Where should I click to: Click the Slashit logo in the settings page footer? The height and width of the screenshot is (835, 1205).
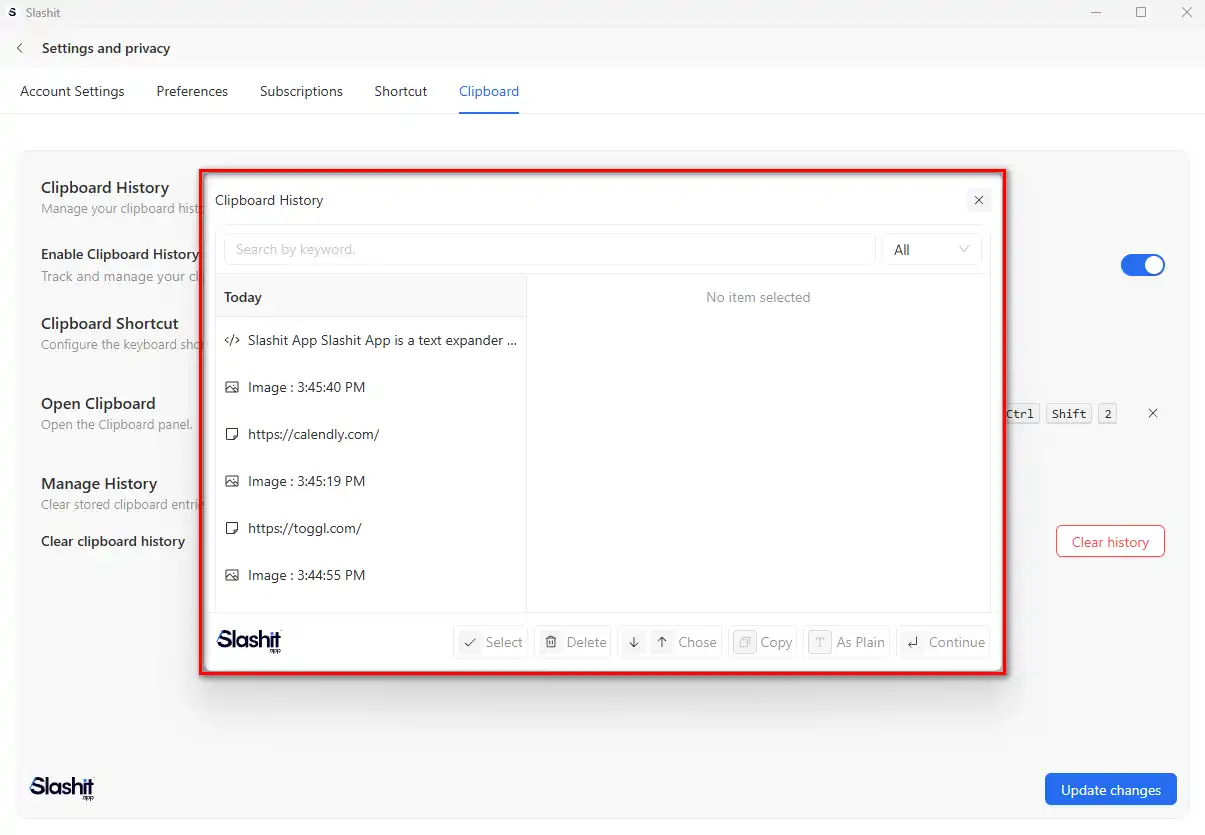click(x=62, y=788)
